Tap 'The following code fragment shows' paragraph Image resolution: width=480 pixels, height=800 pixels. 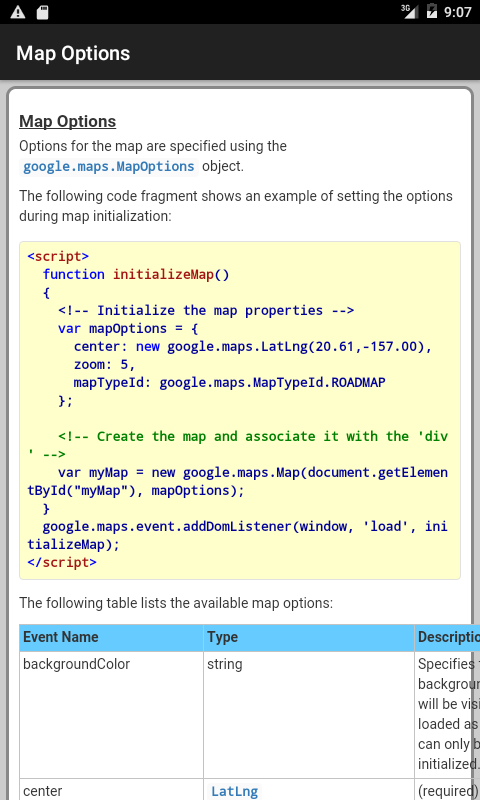[x=236, y=206]
